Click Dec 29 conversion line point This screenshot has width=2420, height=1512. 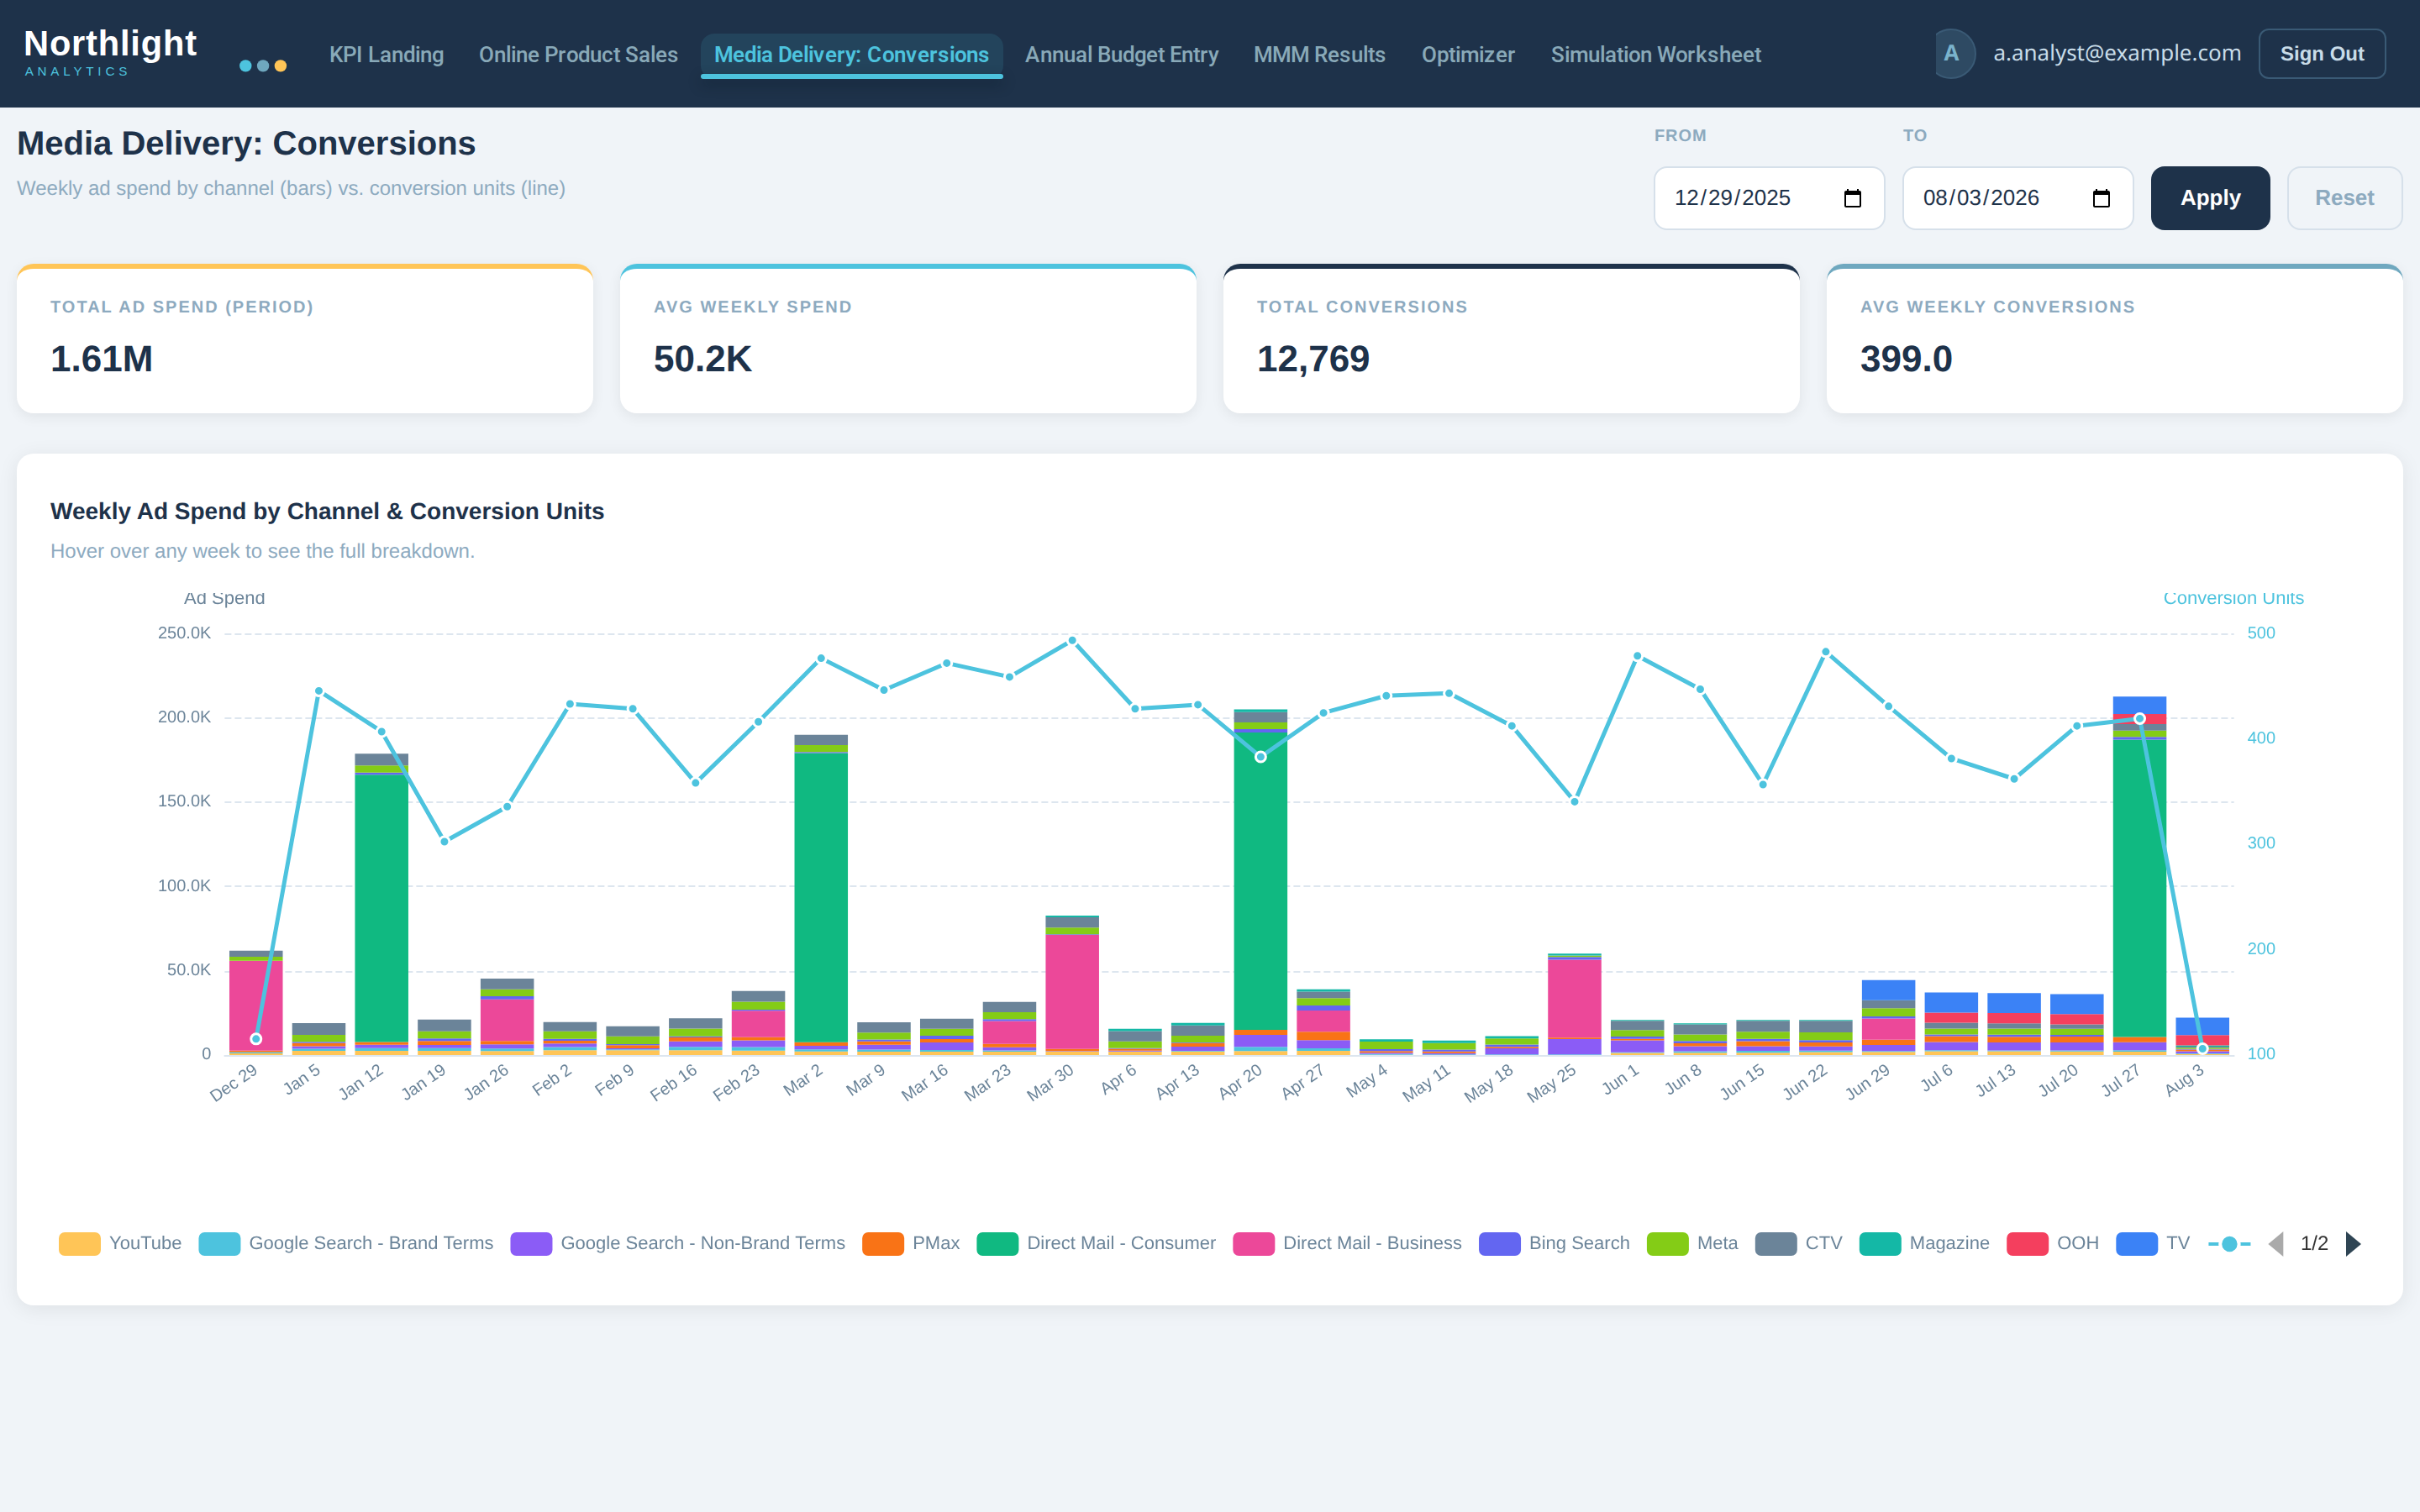(x=256, y=1039)
